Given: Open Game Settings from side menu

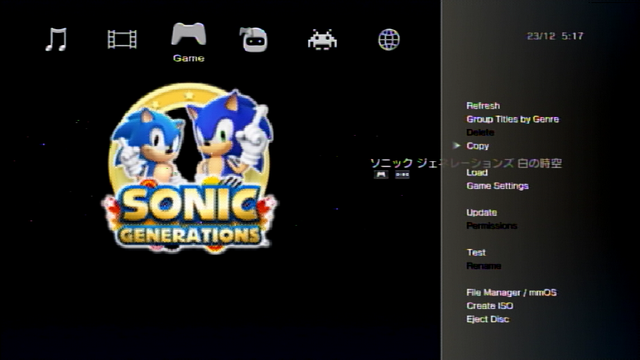Looking at the screenshot, I should pyautogui.click(x=498, y=186).
